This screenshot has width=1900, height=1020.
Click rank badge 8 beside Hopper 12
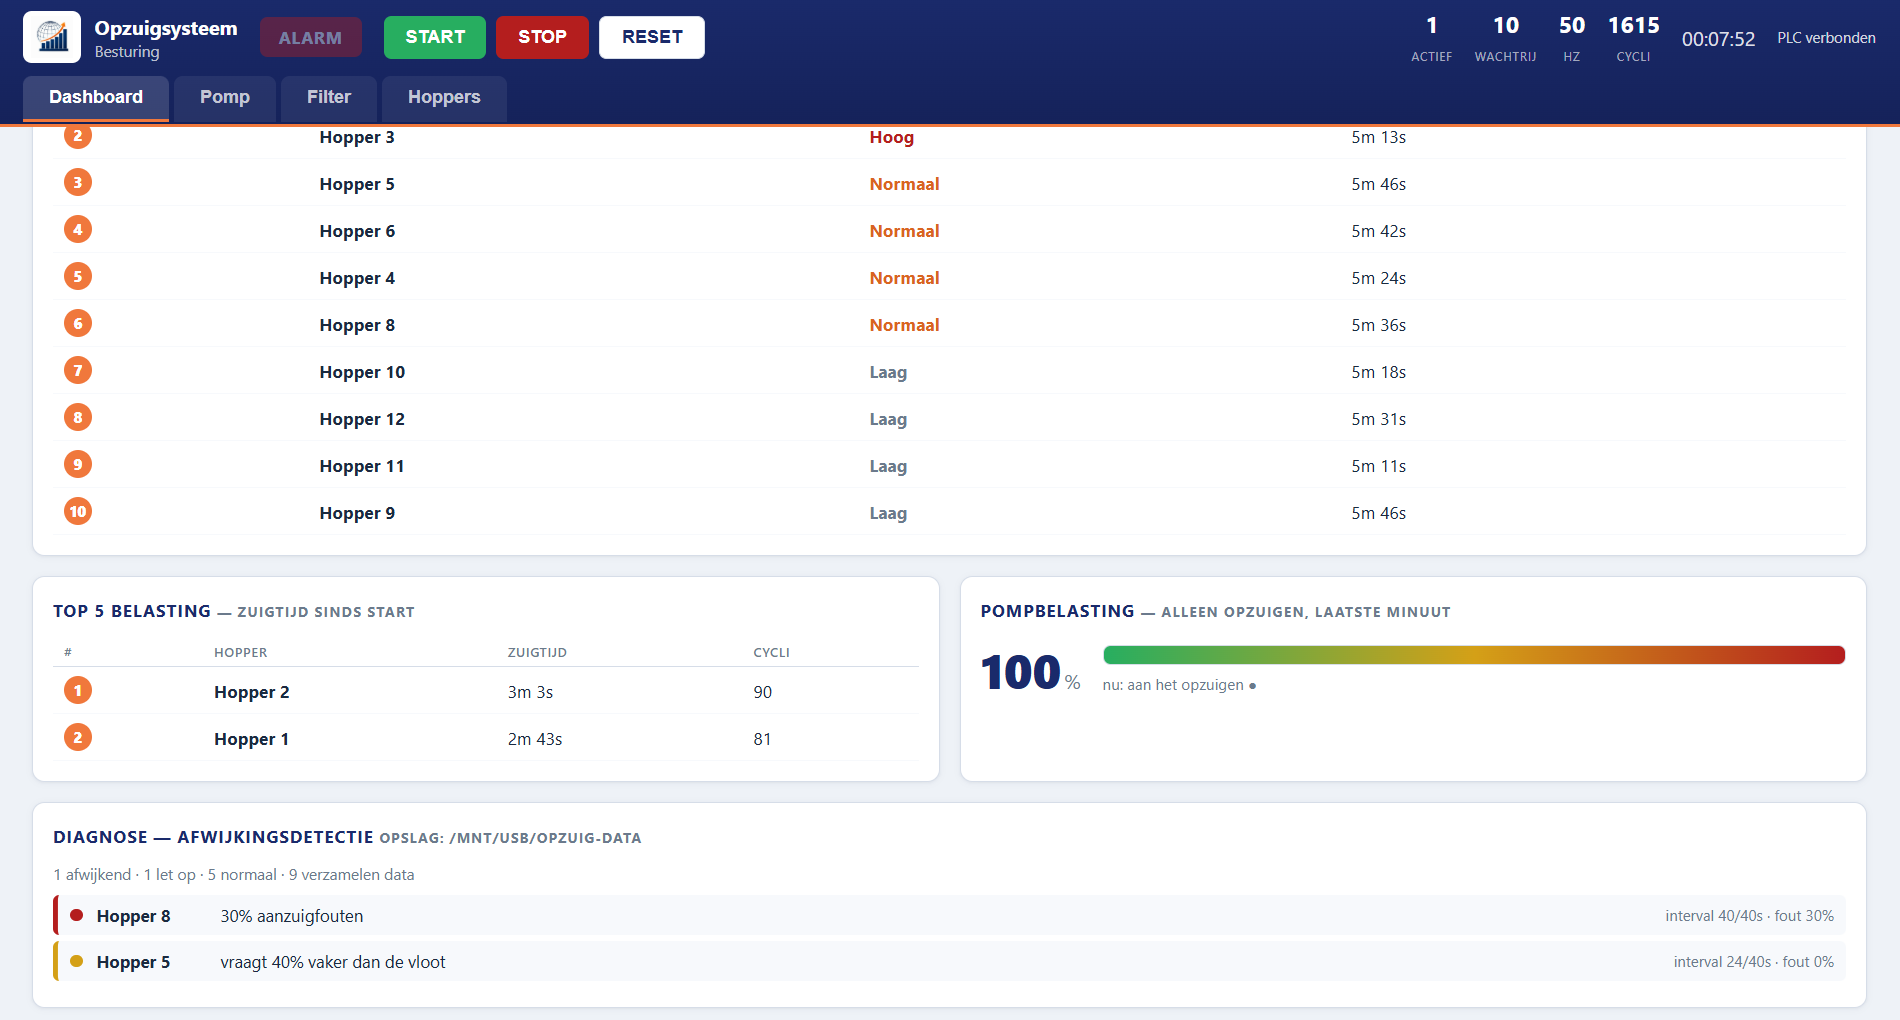78,417
